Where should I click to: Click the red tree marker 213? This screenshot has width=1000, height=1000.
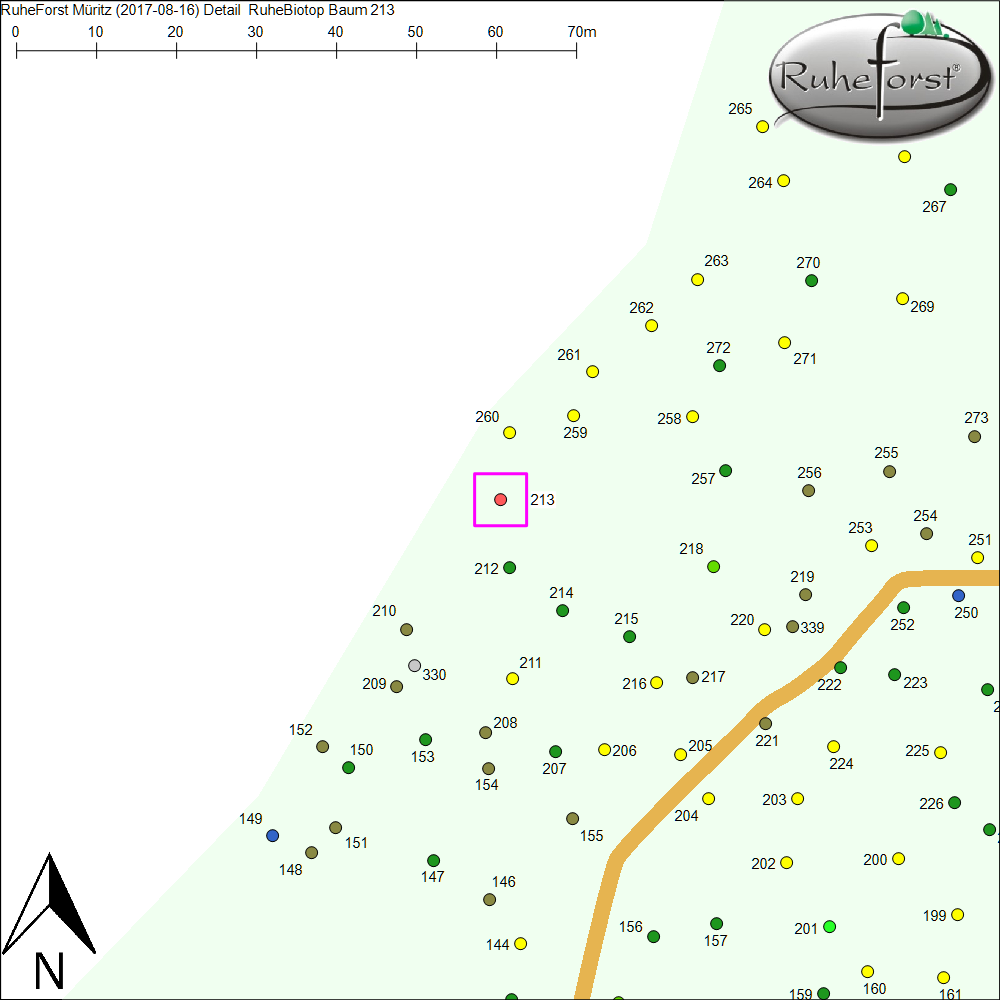[x=501, y=499]
